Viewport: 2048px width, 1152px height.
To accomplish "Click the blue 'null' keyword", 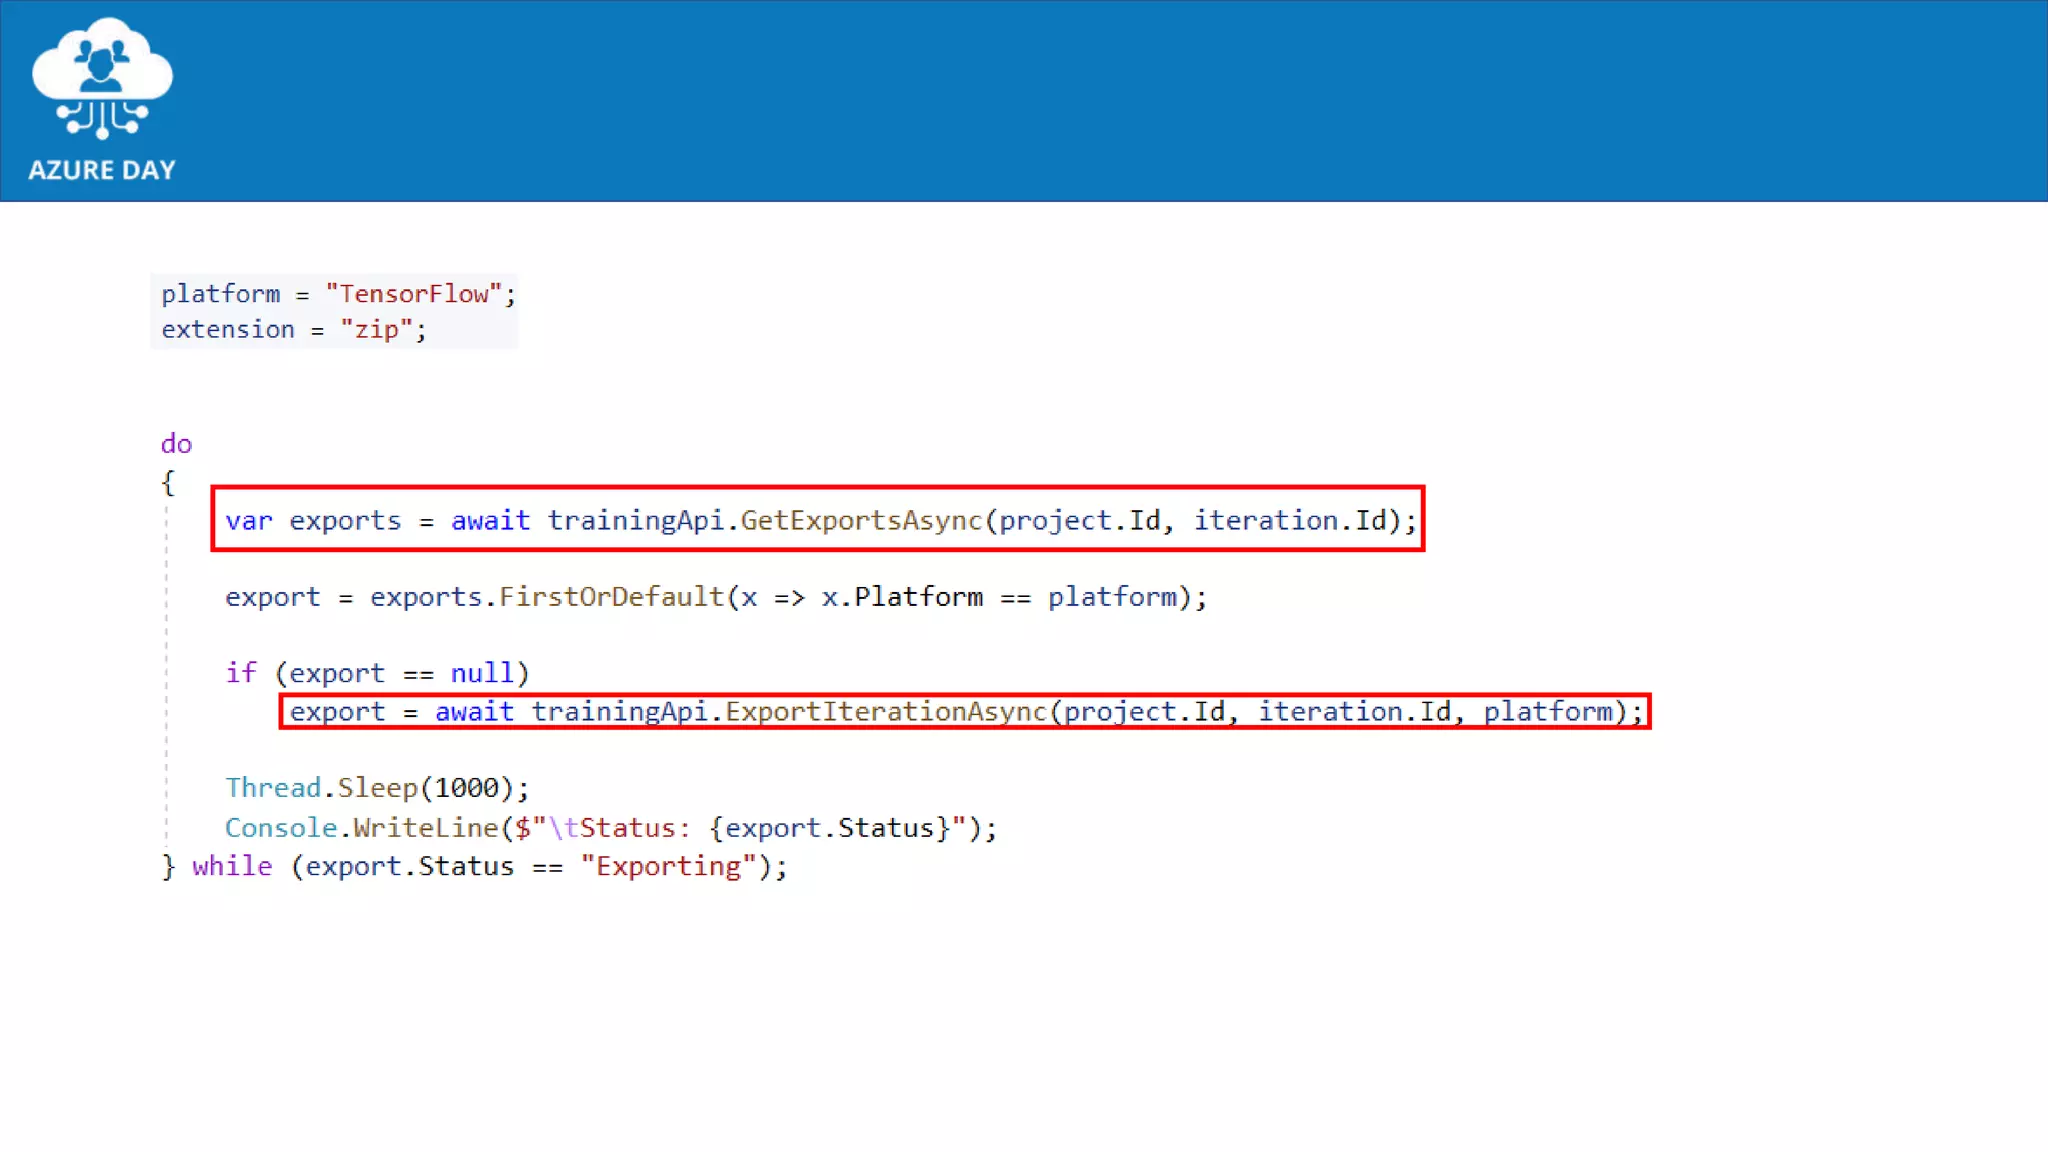I will coord(481,673).
